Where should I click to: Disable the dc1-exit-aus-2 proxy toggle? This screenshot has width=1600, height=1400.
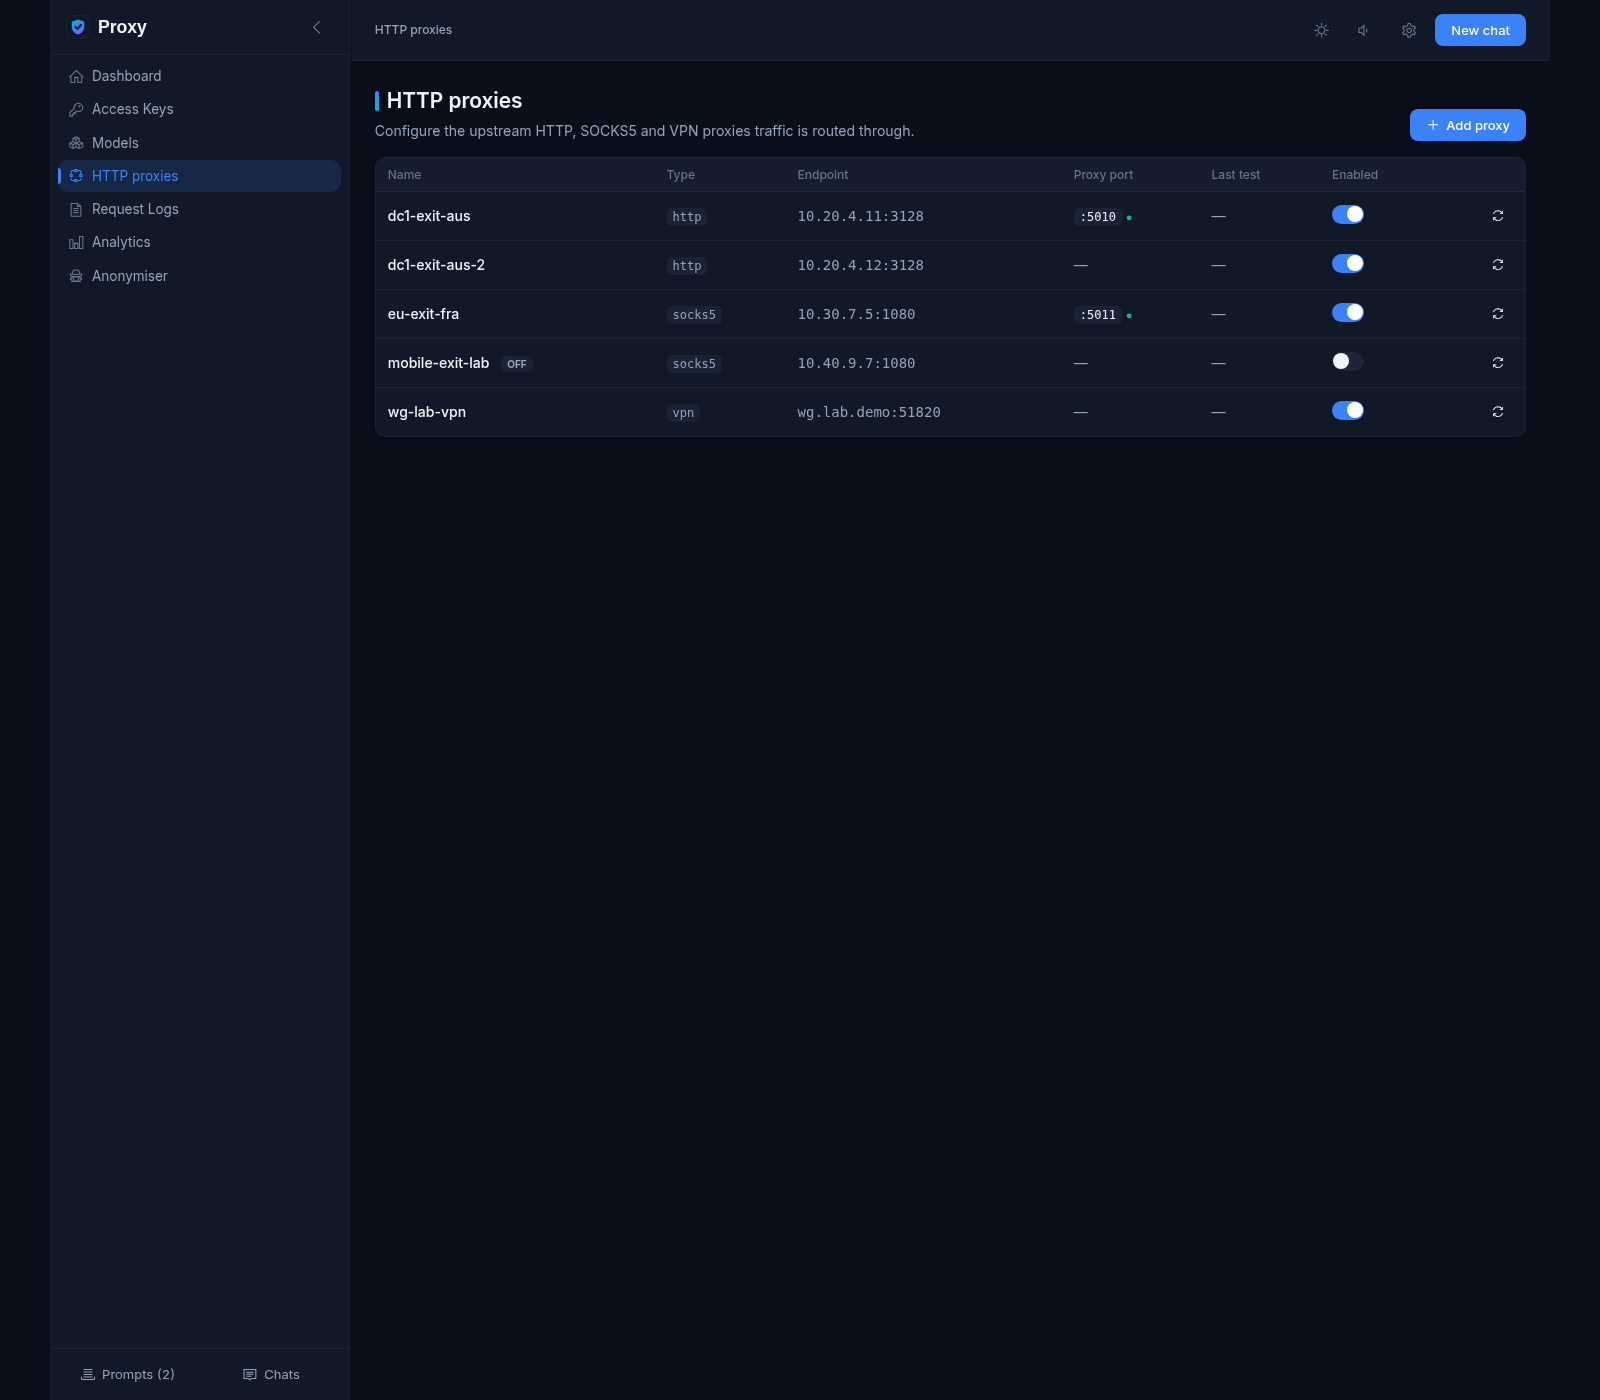1347,263
